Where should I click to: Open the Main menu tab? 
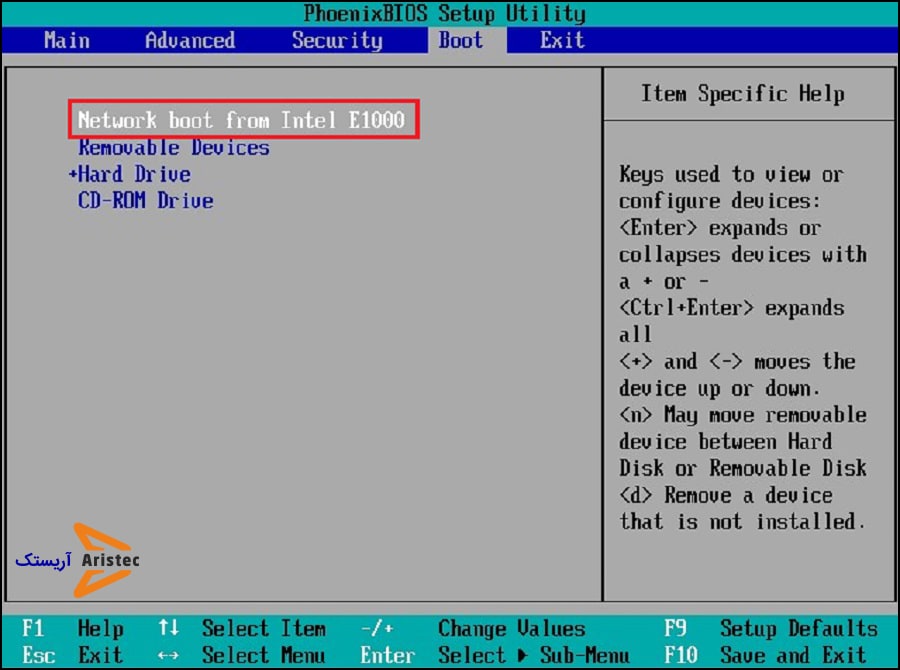pos(67,41)
